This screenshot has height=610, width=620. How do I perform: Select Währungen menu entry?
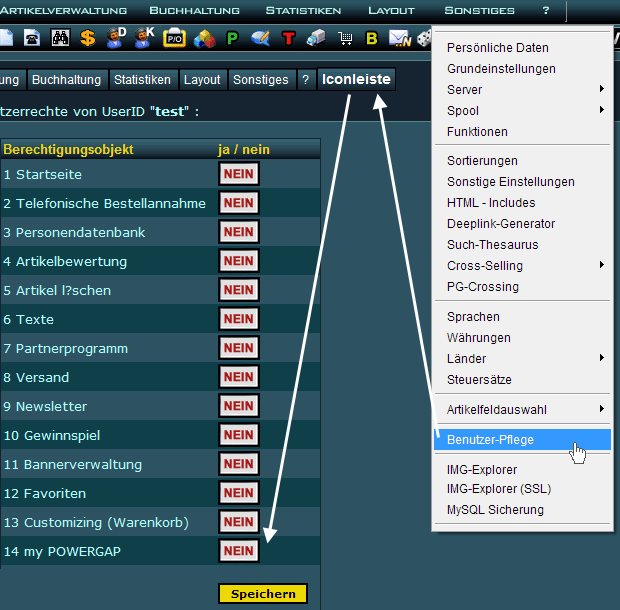(478, 338)
